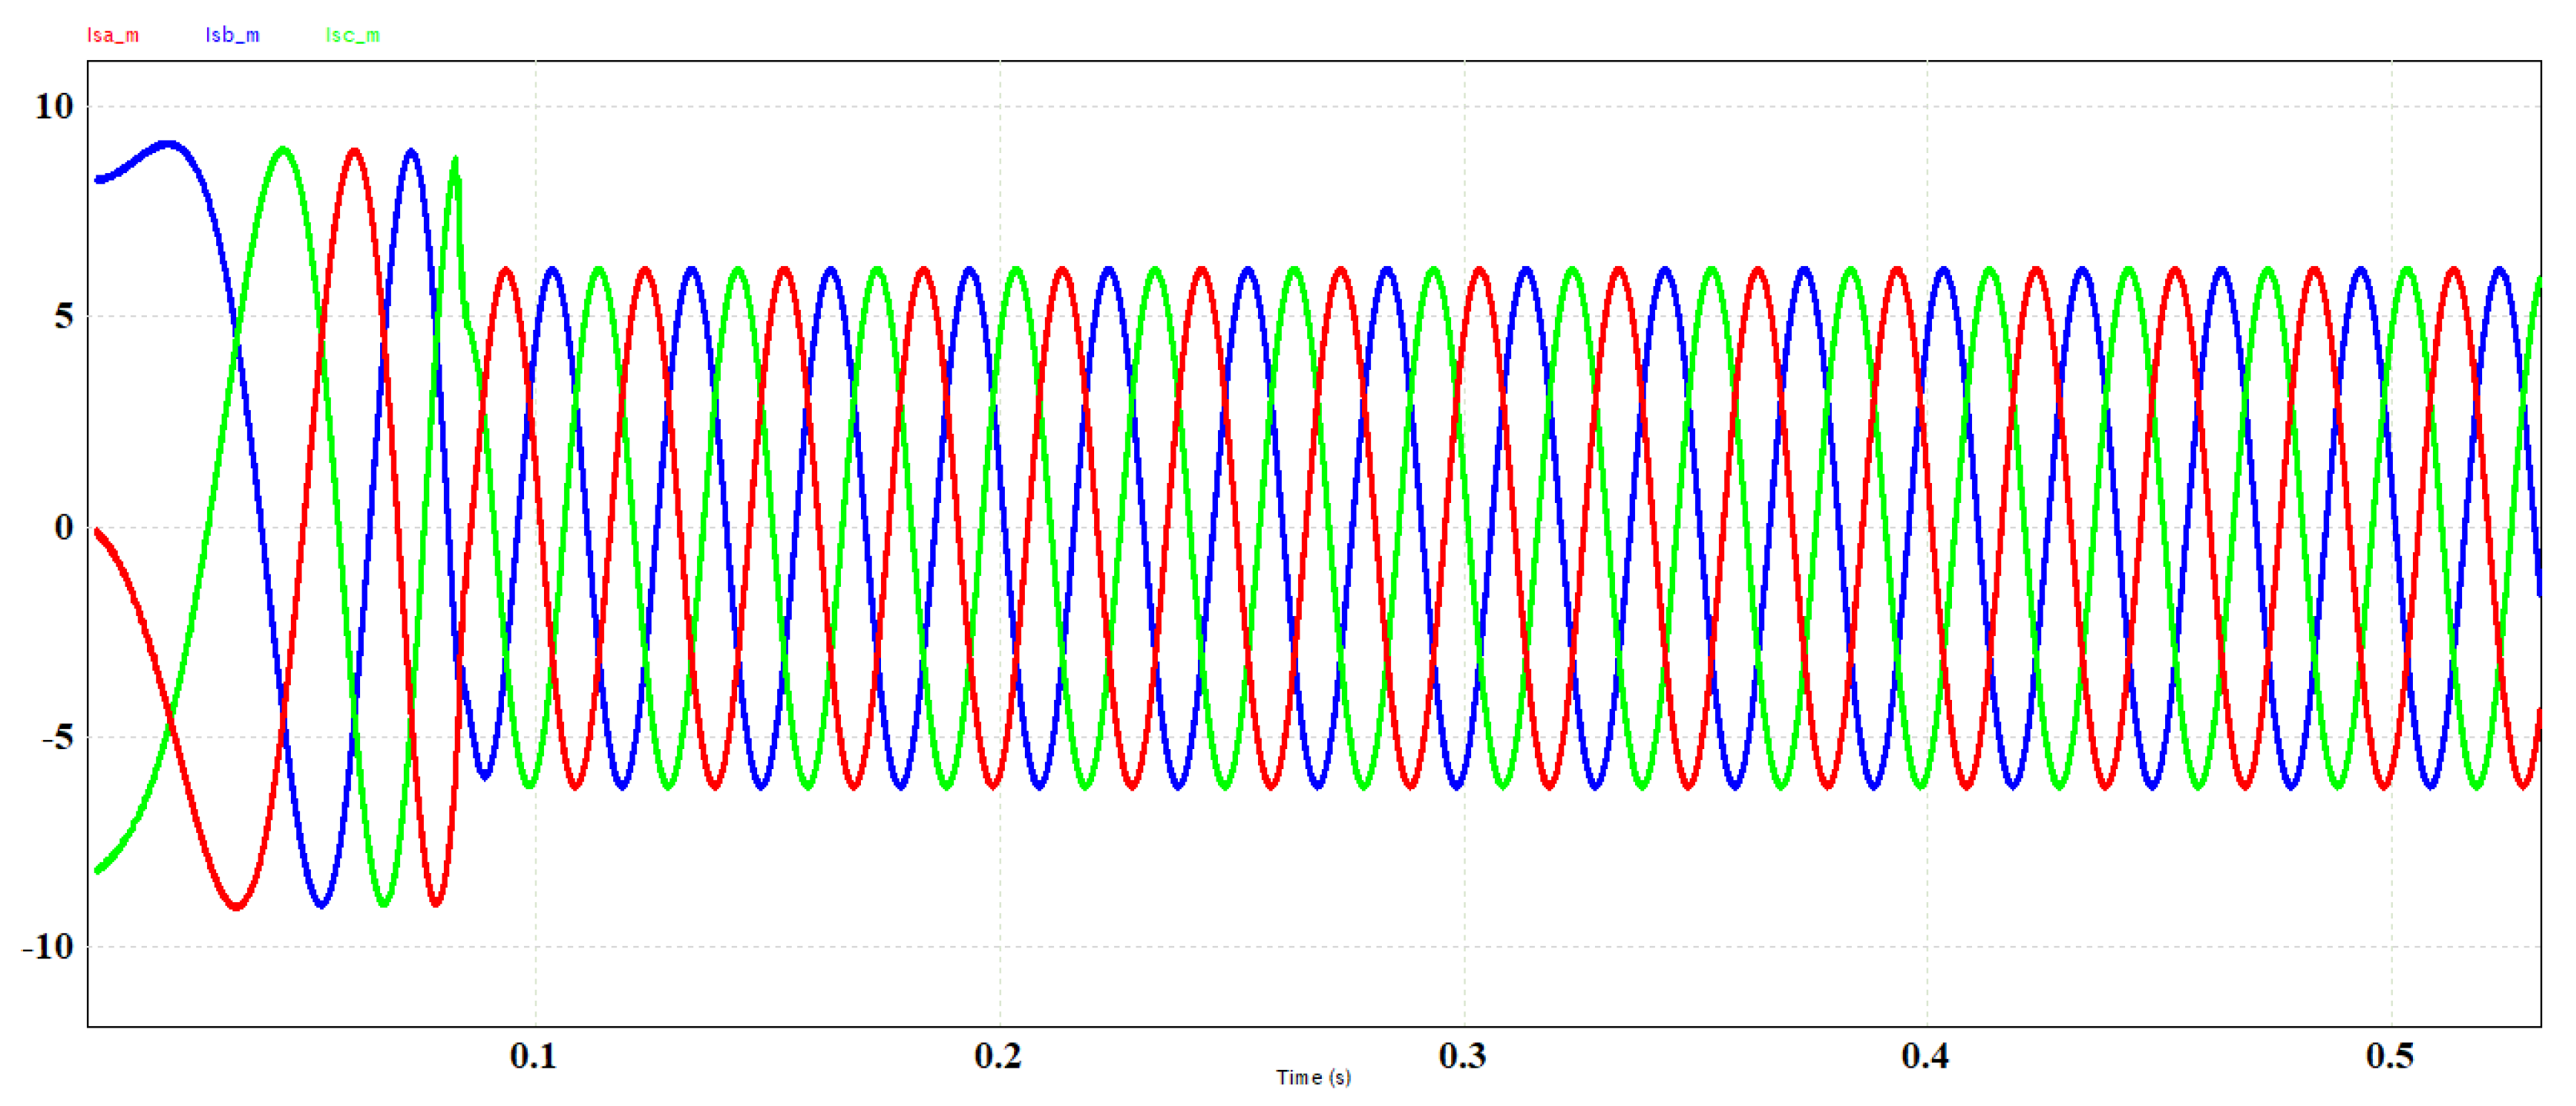
Task: Click the 0.1 time axis label
Action: click(533, 1056)
